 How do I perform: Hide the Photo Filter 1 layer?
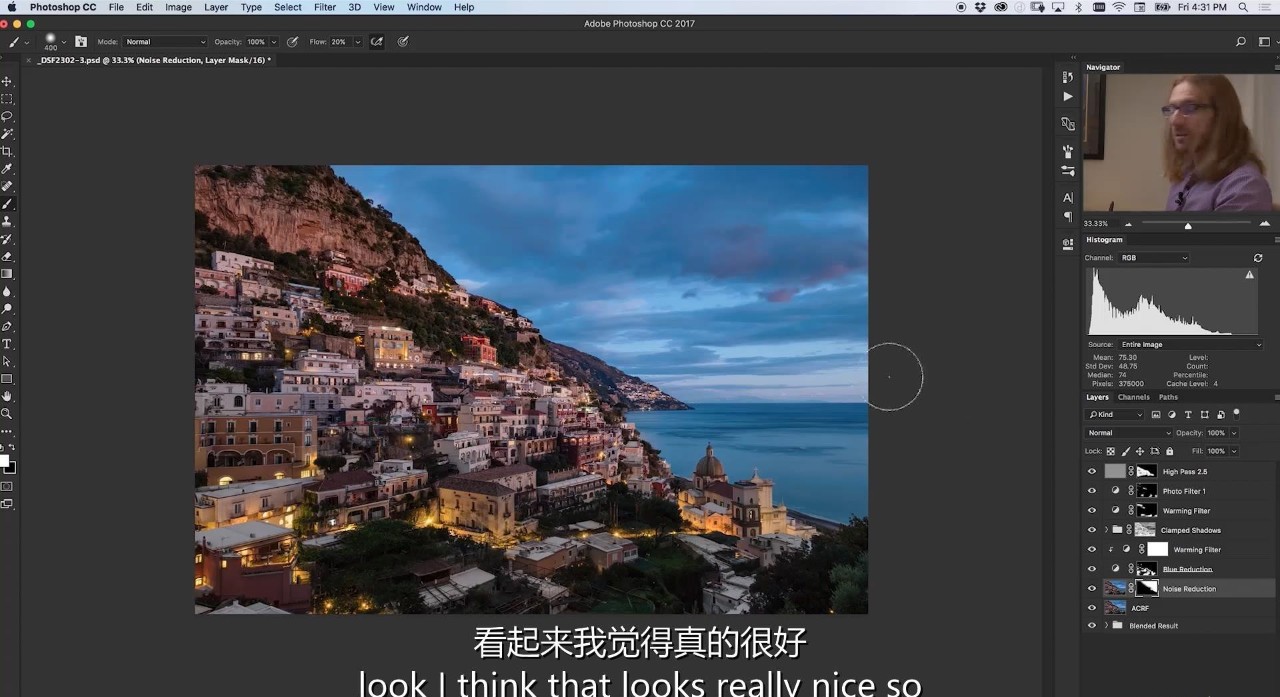tap(1092, 491)
